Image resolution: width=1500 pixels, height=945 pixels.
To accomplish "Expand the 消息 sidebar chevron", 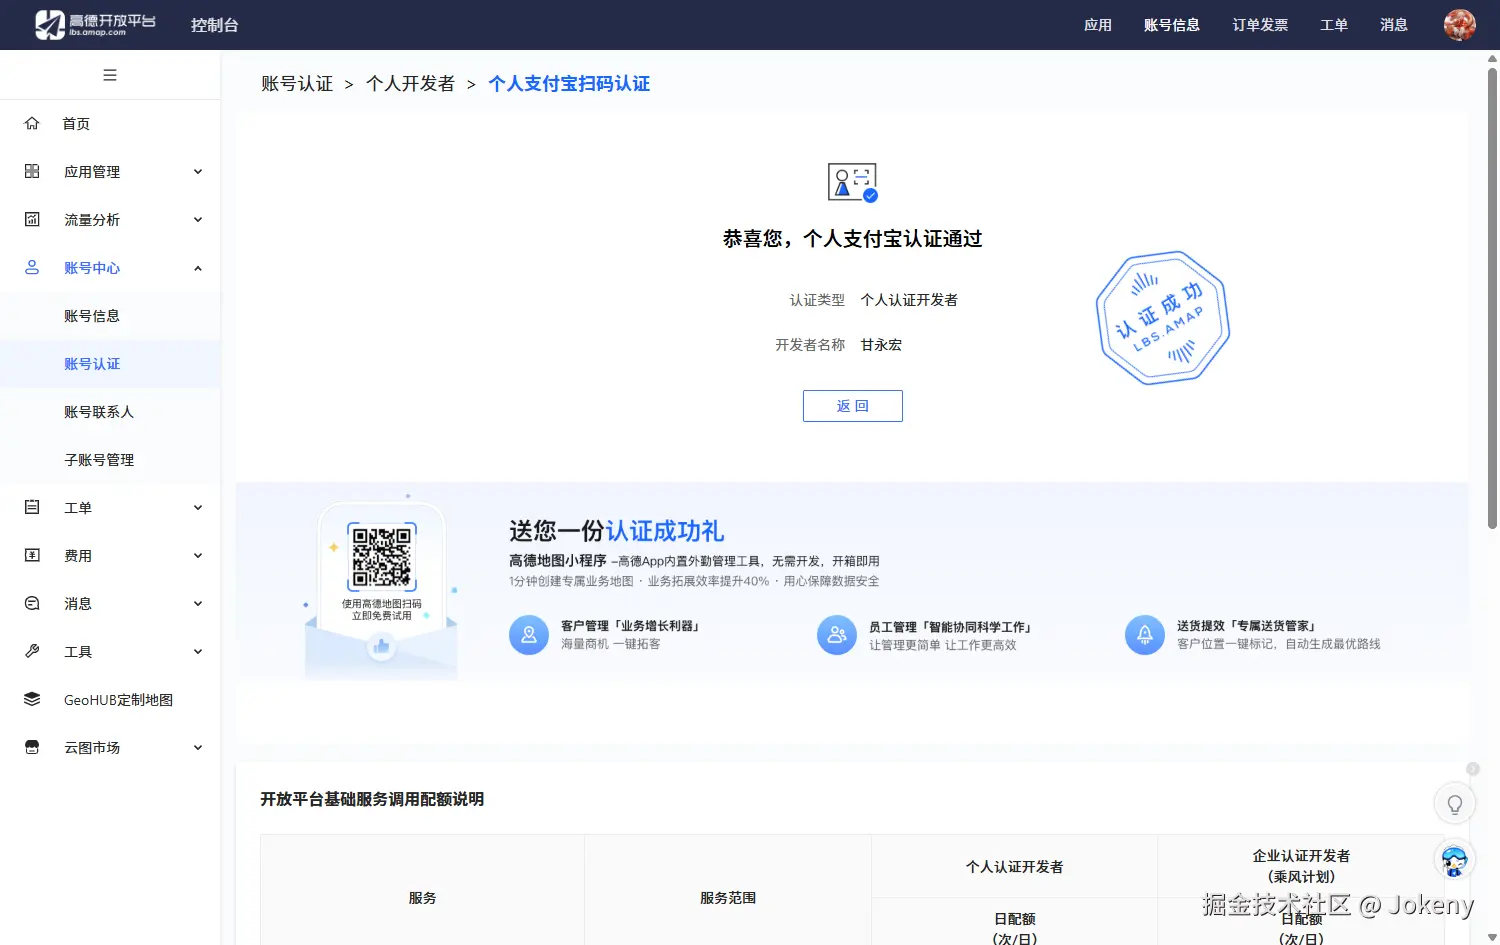I will click(198, 603).
